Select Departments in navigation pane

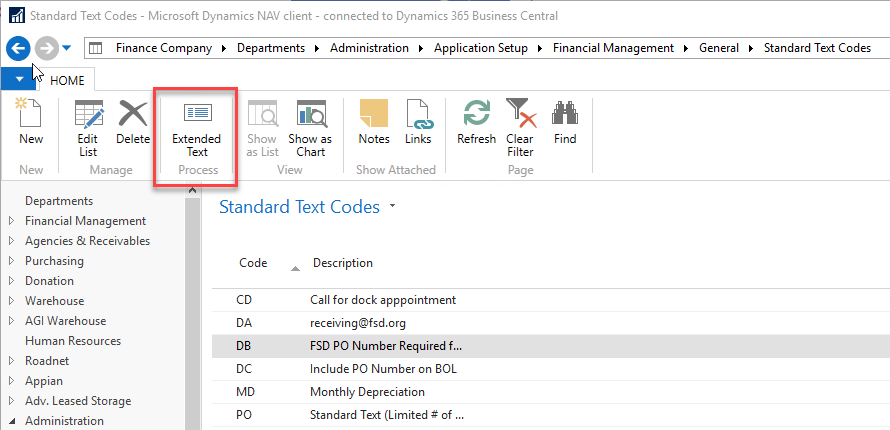(x=59, y=201)
